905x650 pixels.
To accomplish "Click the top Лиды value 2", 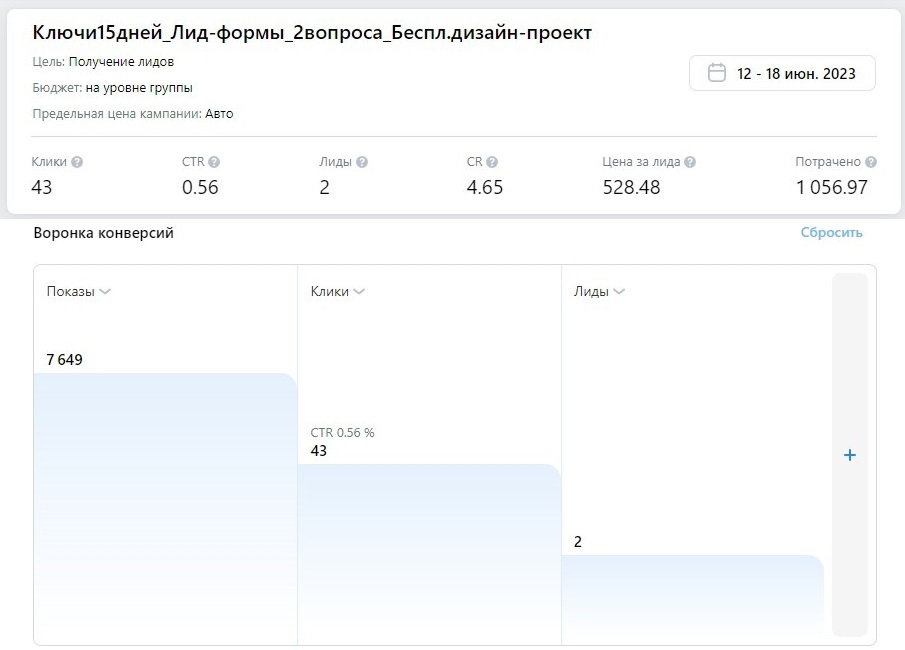I will (324, 188).
